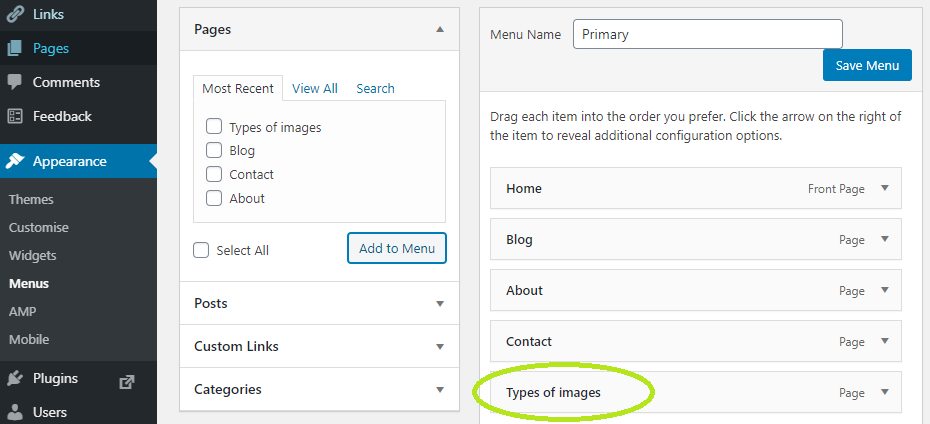Viewport: 930px width, 424px height.
Task: Select the Types of images menu item
Action: pyautogui.click(x=696, y=392)
